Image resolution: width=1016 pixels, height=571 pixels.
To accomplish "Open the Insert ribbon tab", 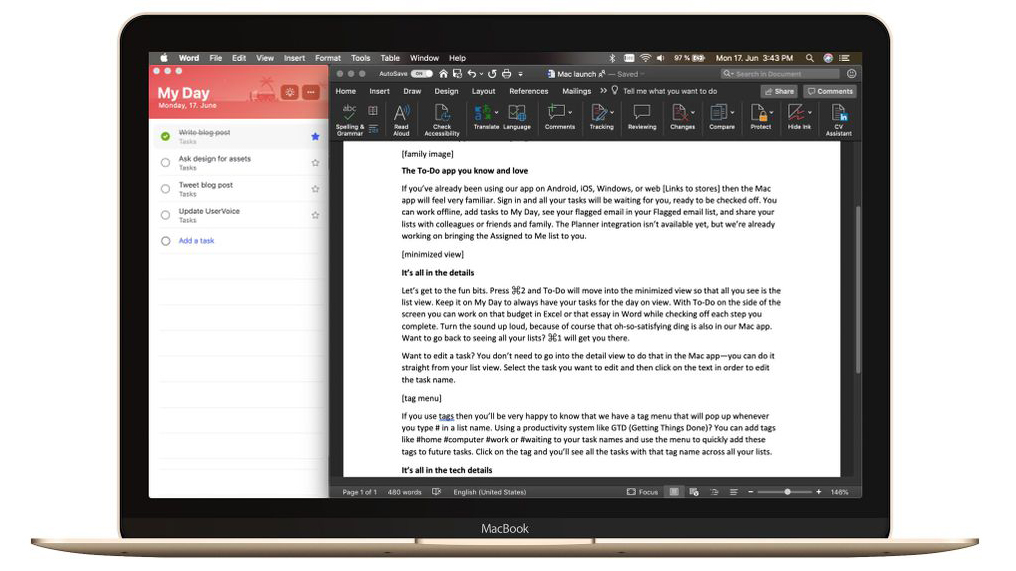I will click(x=380, y=91).
